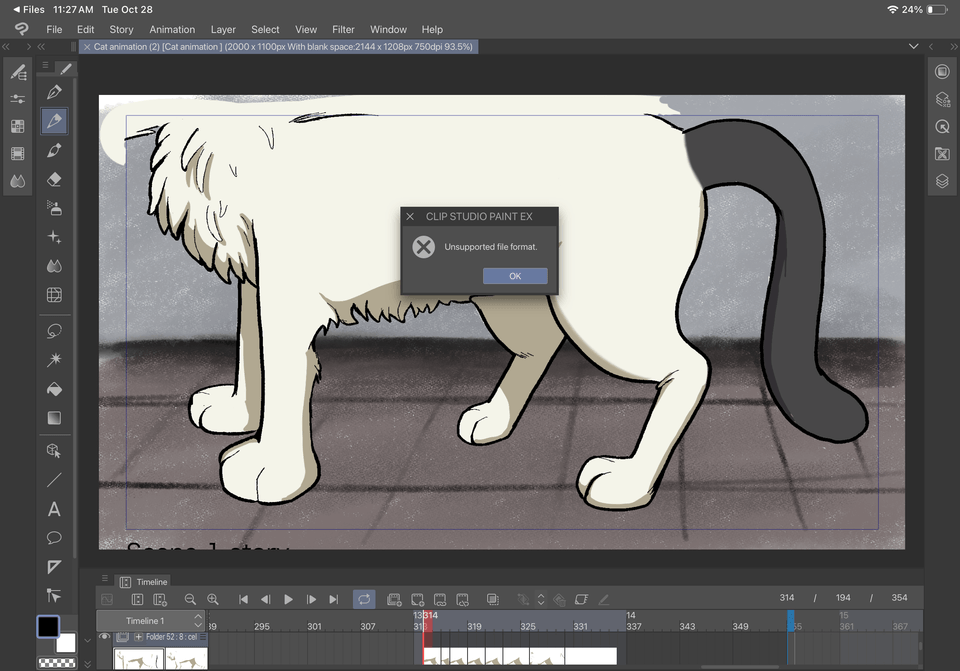Play the animation in the timeline
This screenshot has width=960, height=671.
tap(288, 599)
